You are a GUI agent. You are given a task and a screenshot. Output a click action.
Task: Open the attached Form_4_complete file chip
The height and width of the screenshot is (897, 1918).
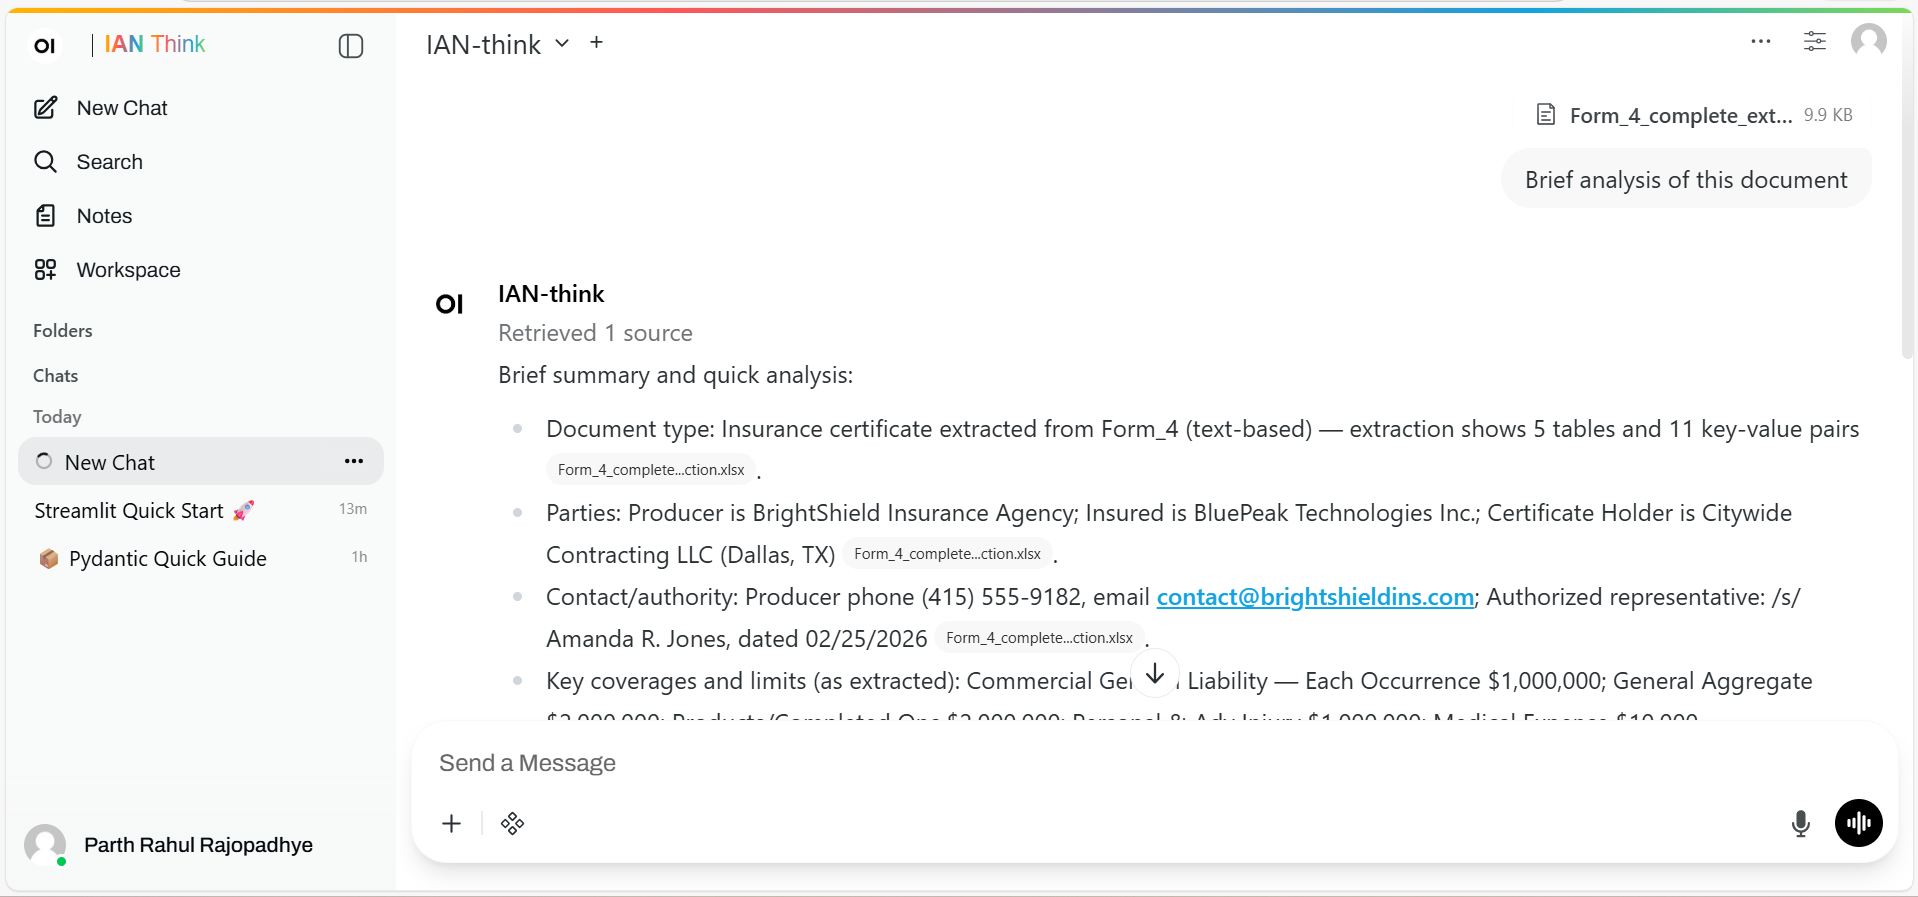coord(1693,115)
